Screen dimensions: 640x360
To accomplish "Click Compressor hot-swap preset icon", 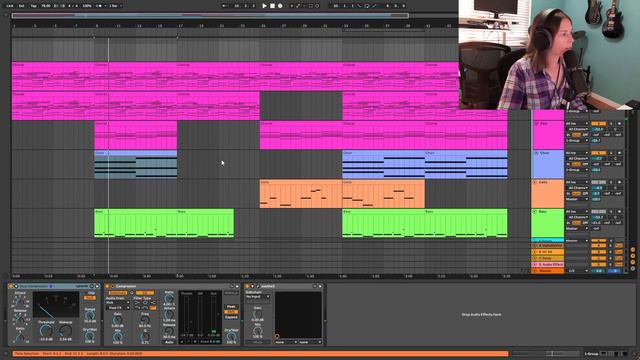I will point(231,287).
